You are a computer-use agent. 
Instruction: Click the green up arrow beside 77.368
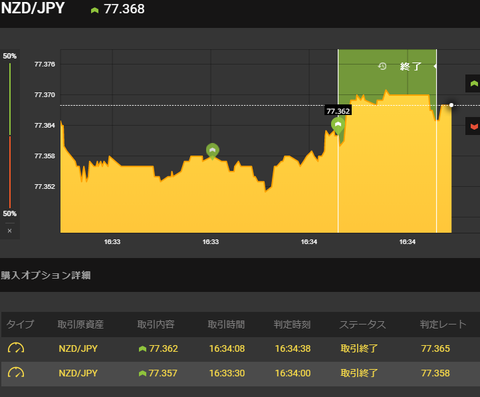click(x=95, y=10)
